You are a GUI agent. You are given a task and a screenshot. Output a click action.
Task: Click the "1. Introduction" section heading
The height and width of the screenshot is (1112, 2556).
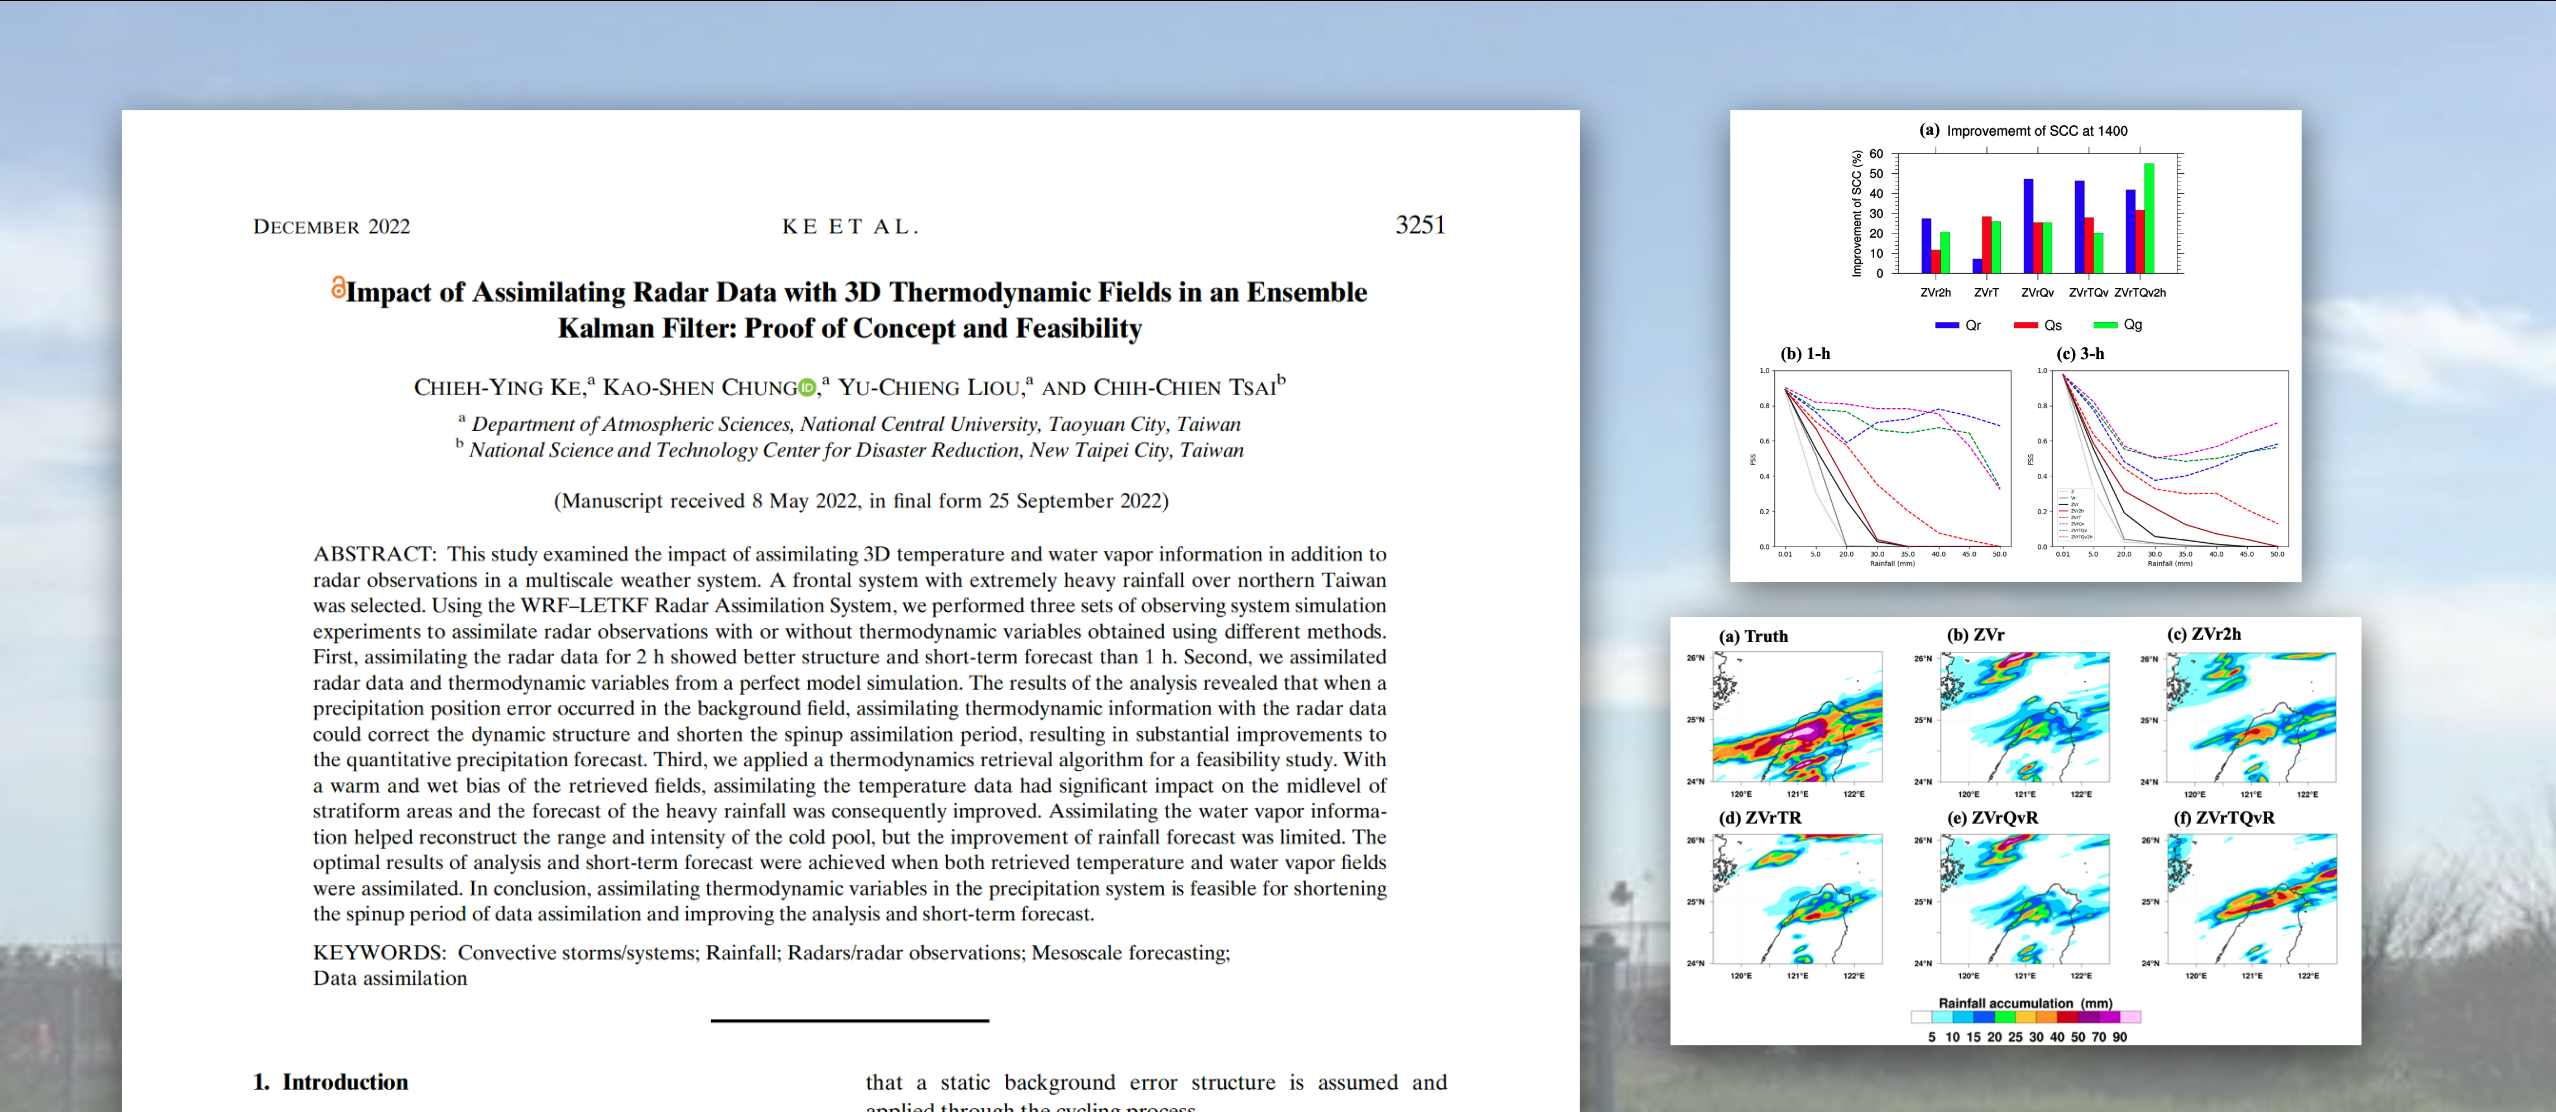click(x=331, y=1082)
